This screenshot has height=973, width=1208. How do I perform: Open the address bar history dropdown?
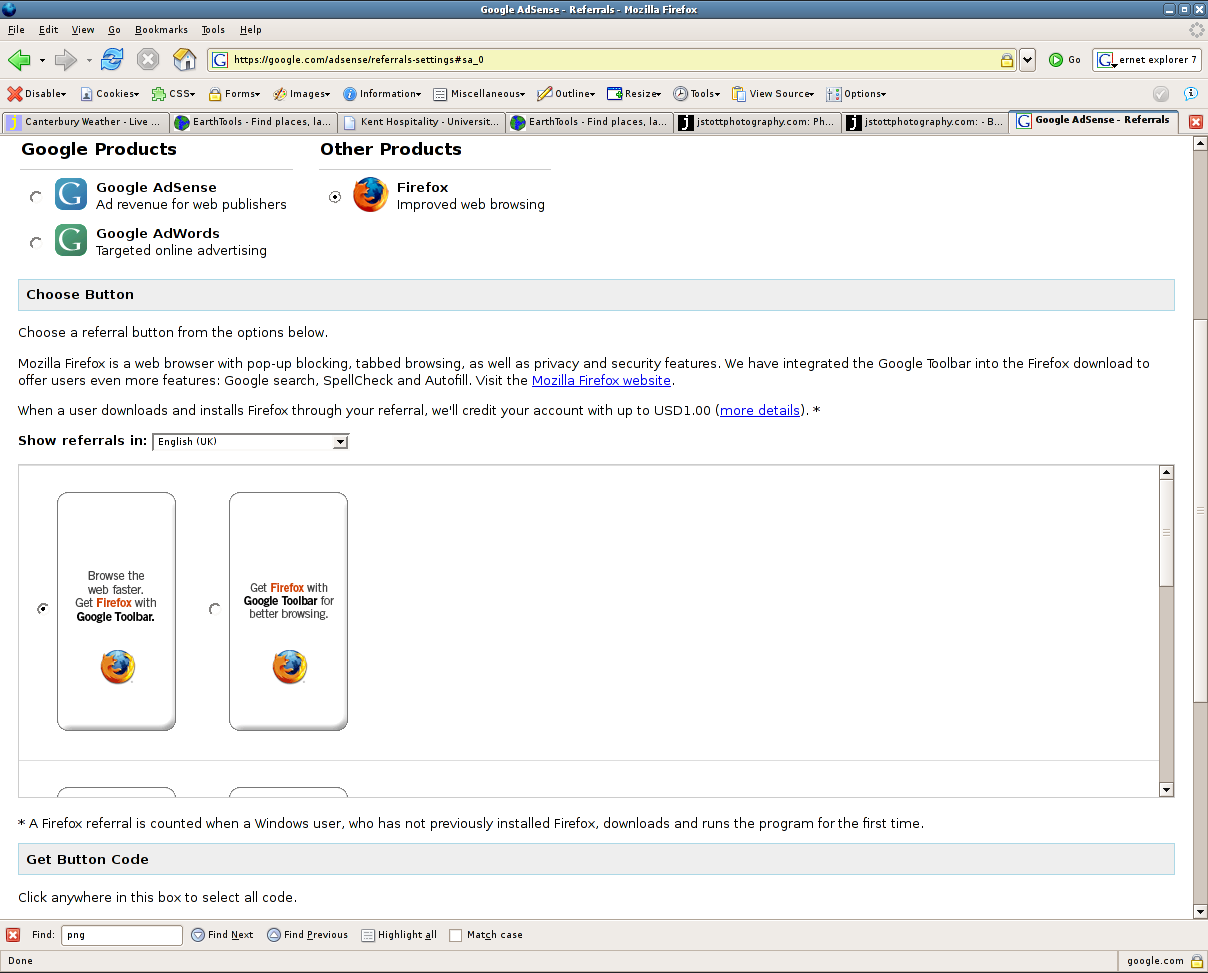coord(1028,60)
